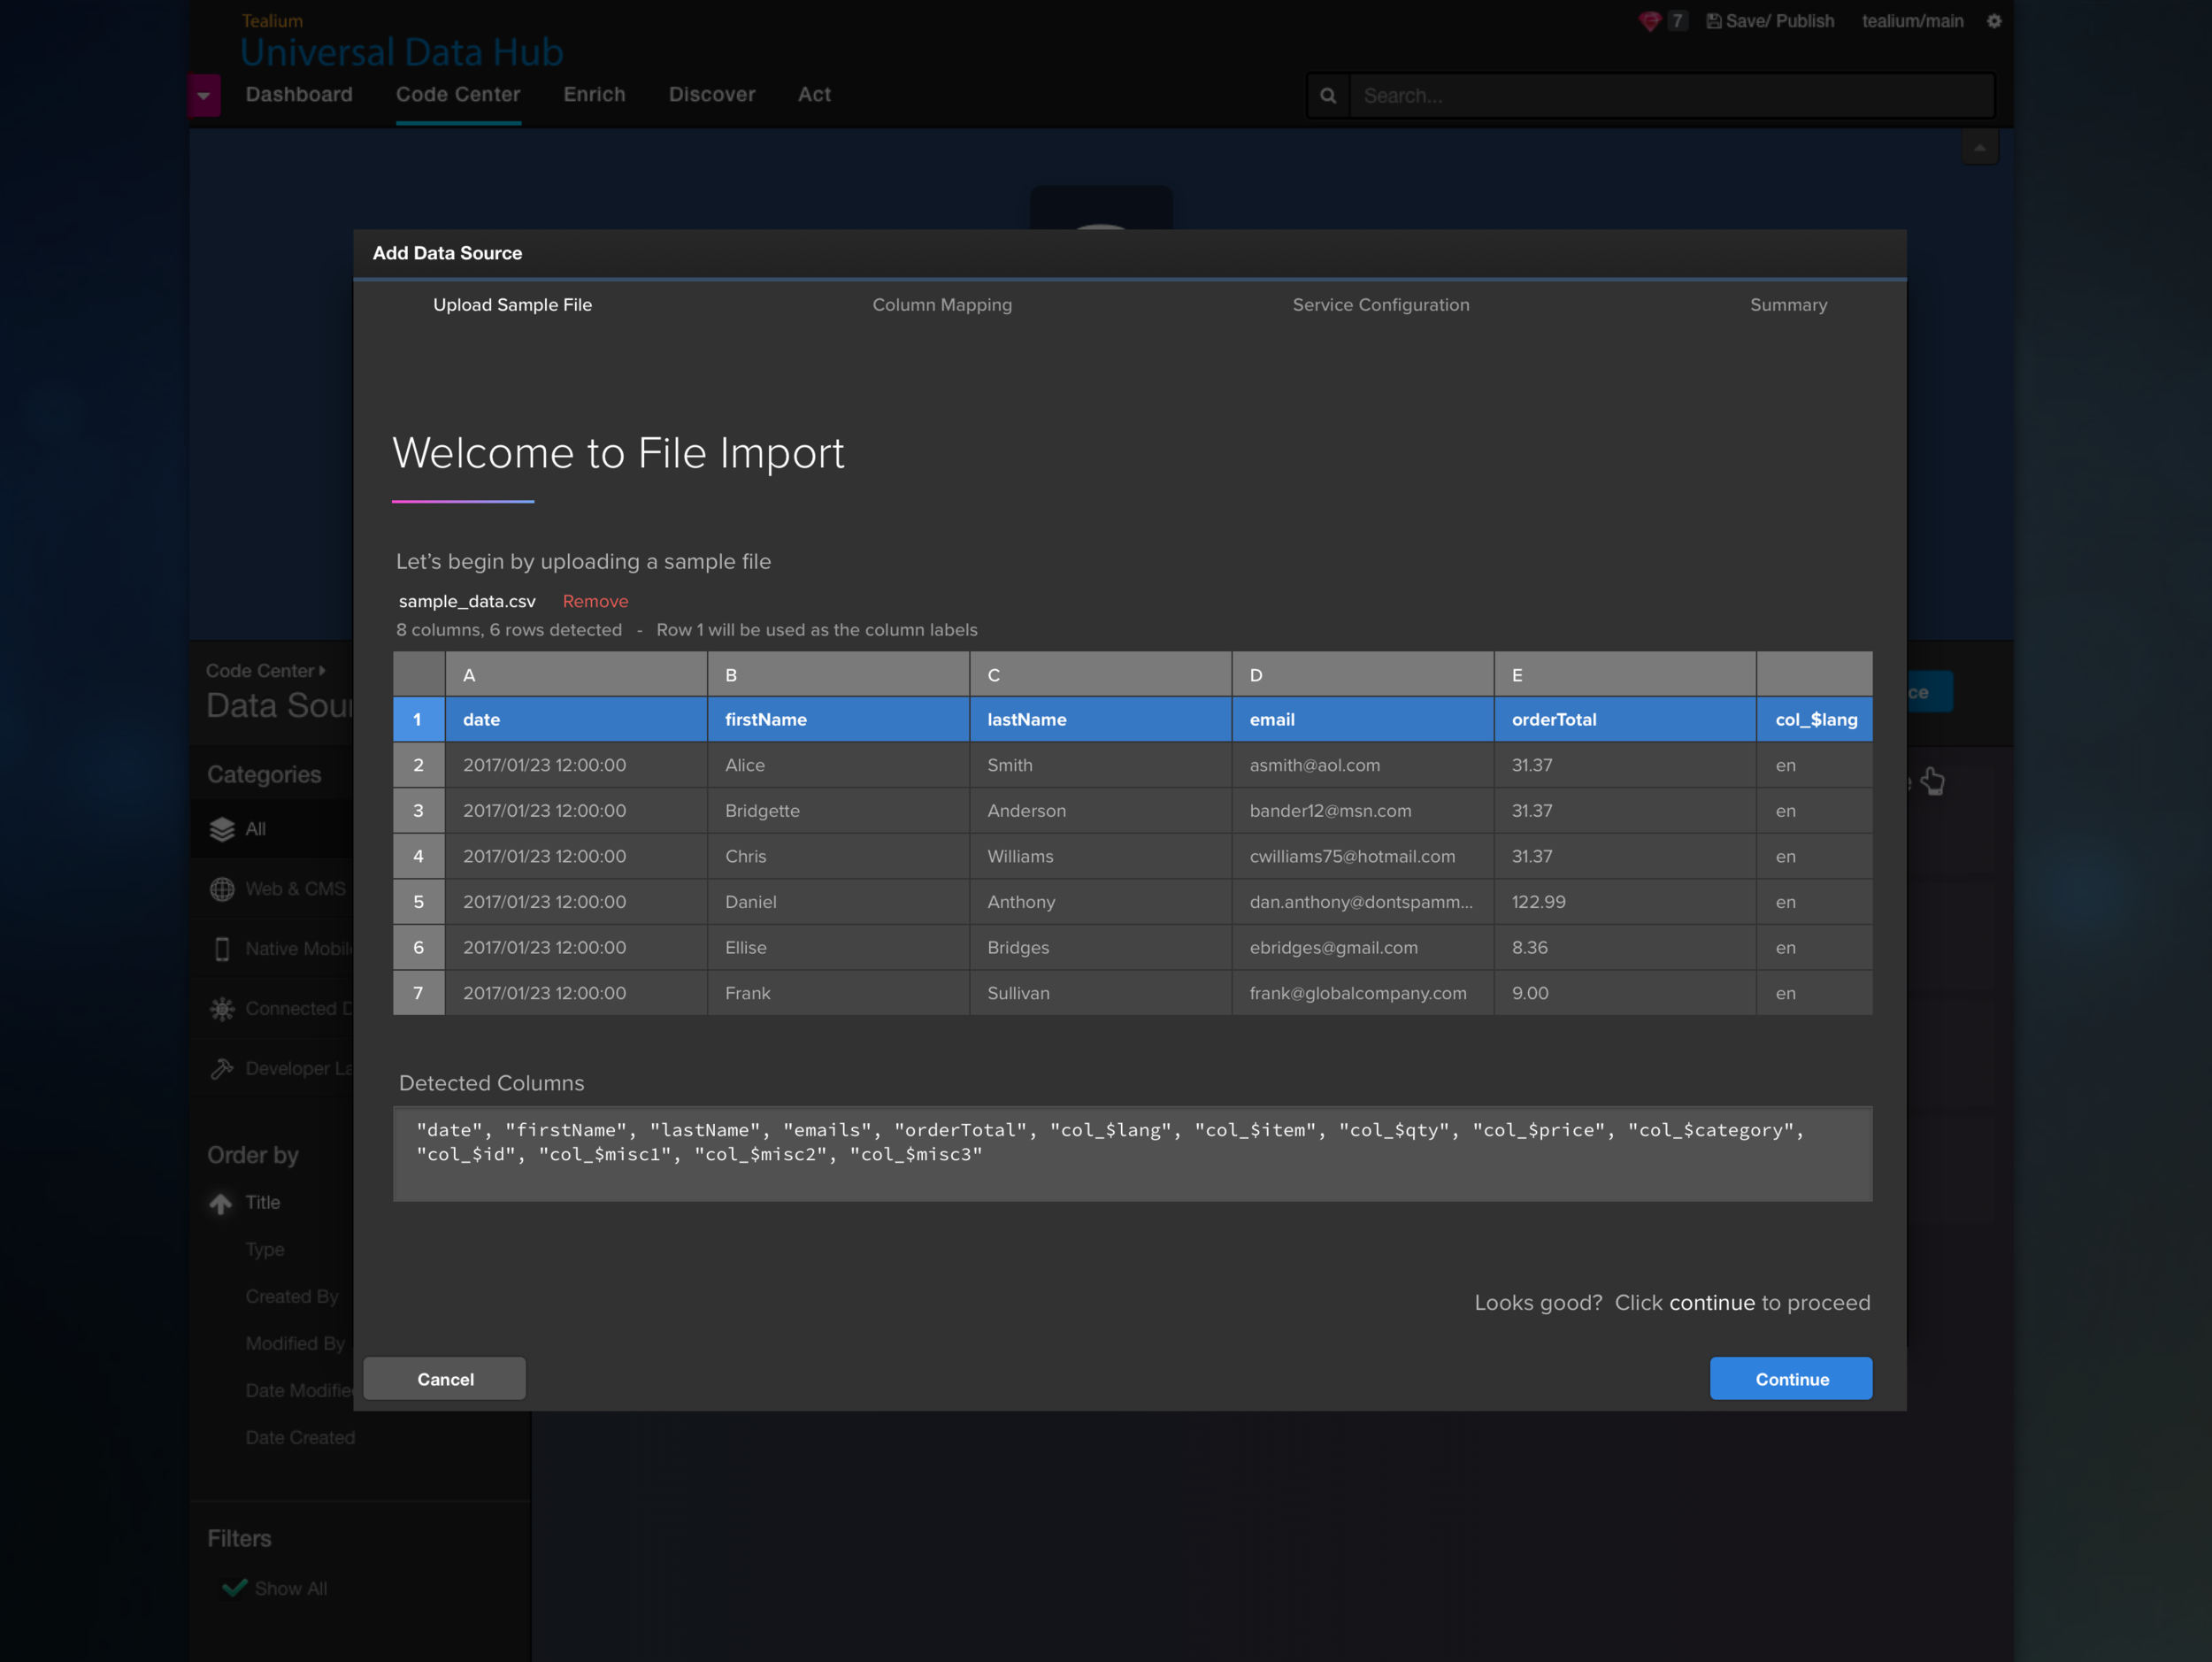Click the Cancel button
The image size is (2212, 1662).
(445, 1379)
